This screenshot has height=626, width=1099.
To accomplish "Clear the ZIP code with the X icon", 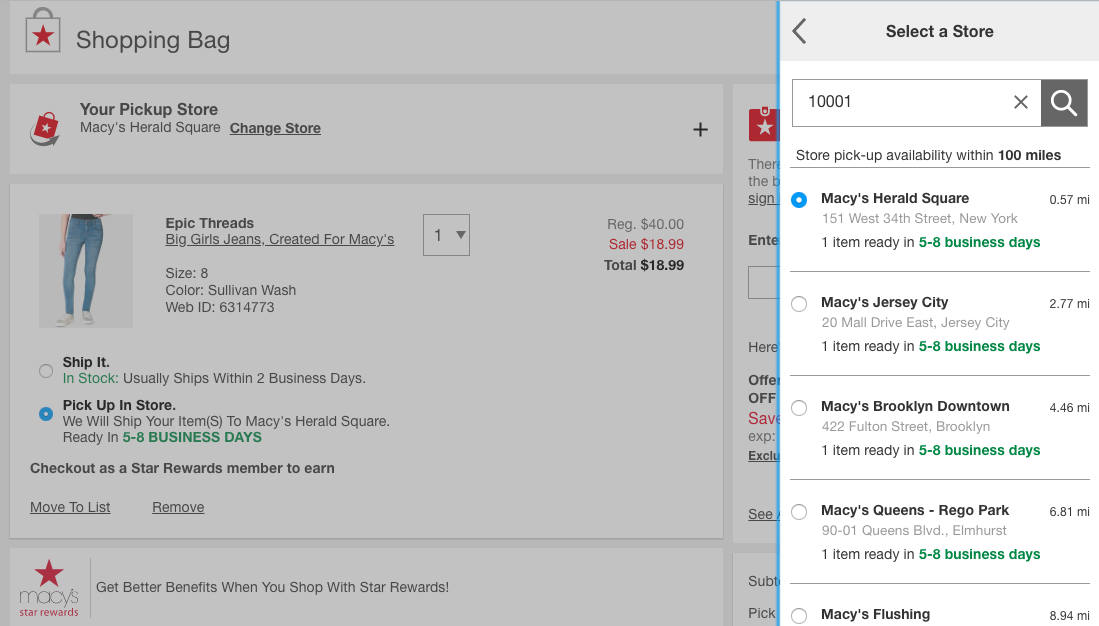I will (x=1020, y=102).
